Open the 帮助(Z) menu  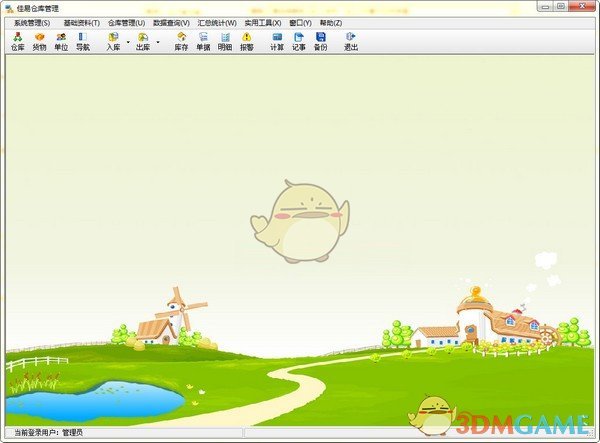[331, 23]
